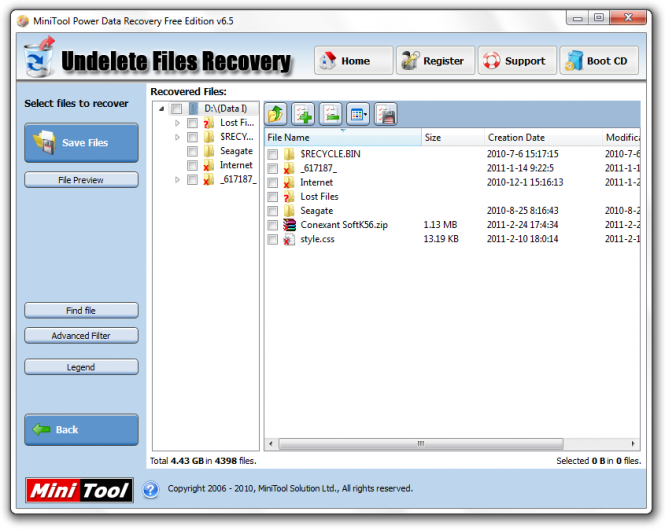Click the application icon in title bar
665x530 pixels.
[x=22, y=21]
